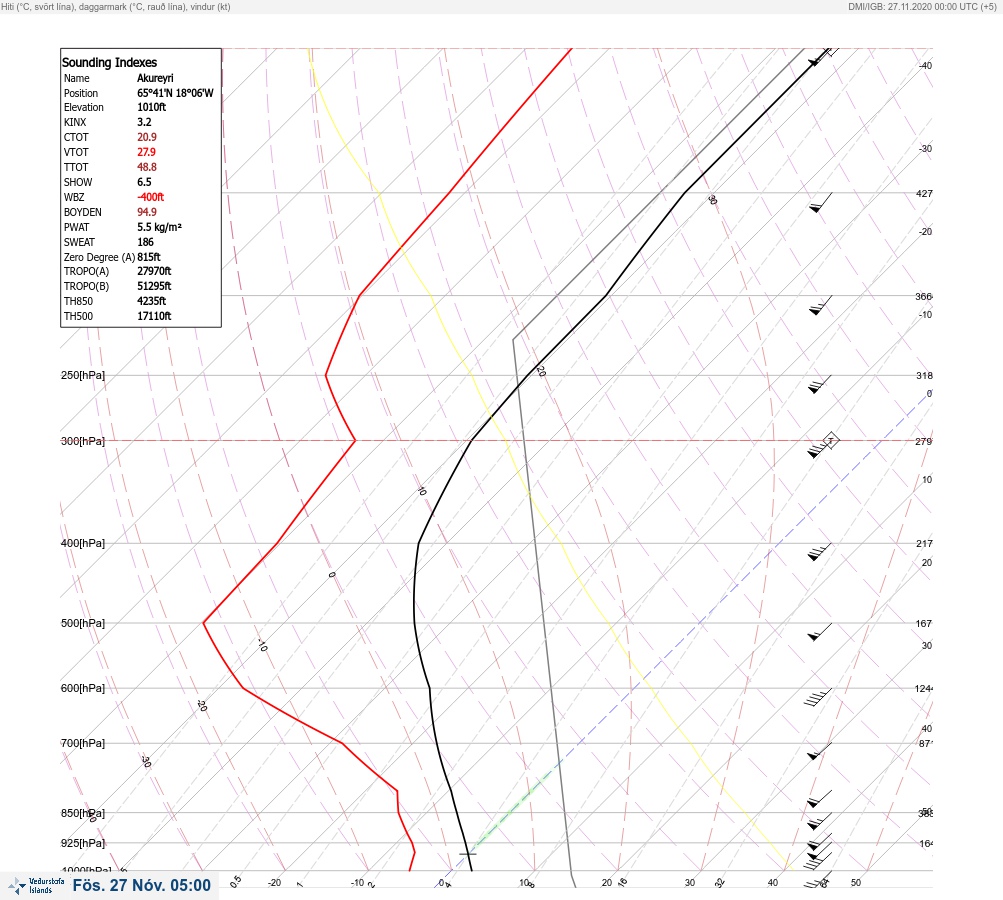Image resolution: width=1003 pixels, height=900 pixels.
Task: Click the '400[hPa]' pressure label
Action: tap(83, 543)
